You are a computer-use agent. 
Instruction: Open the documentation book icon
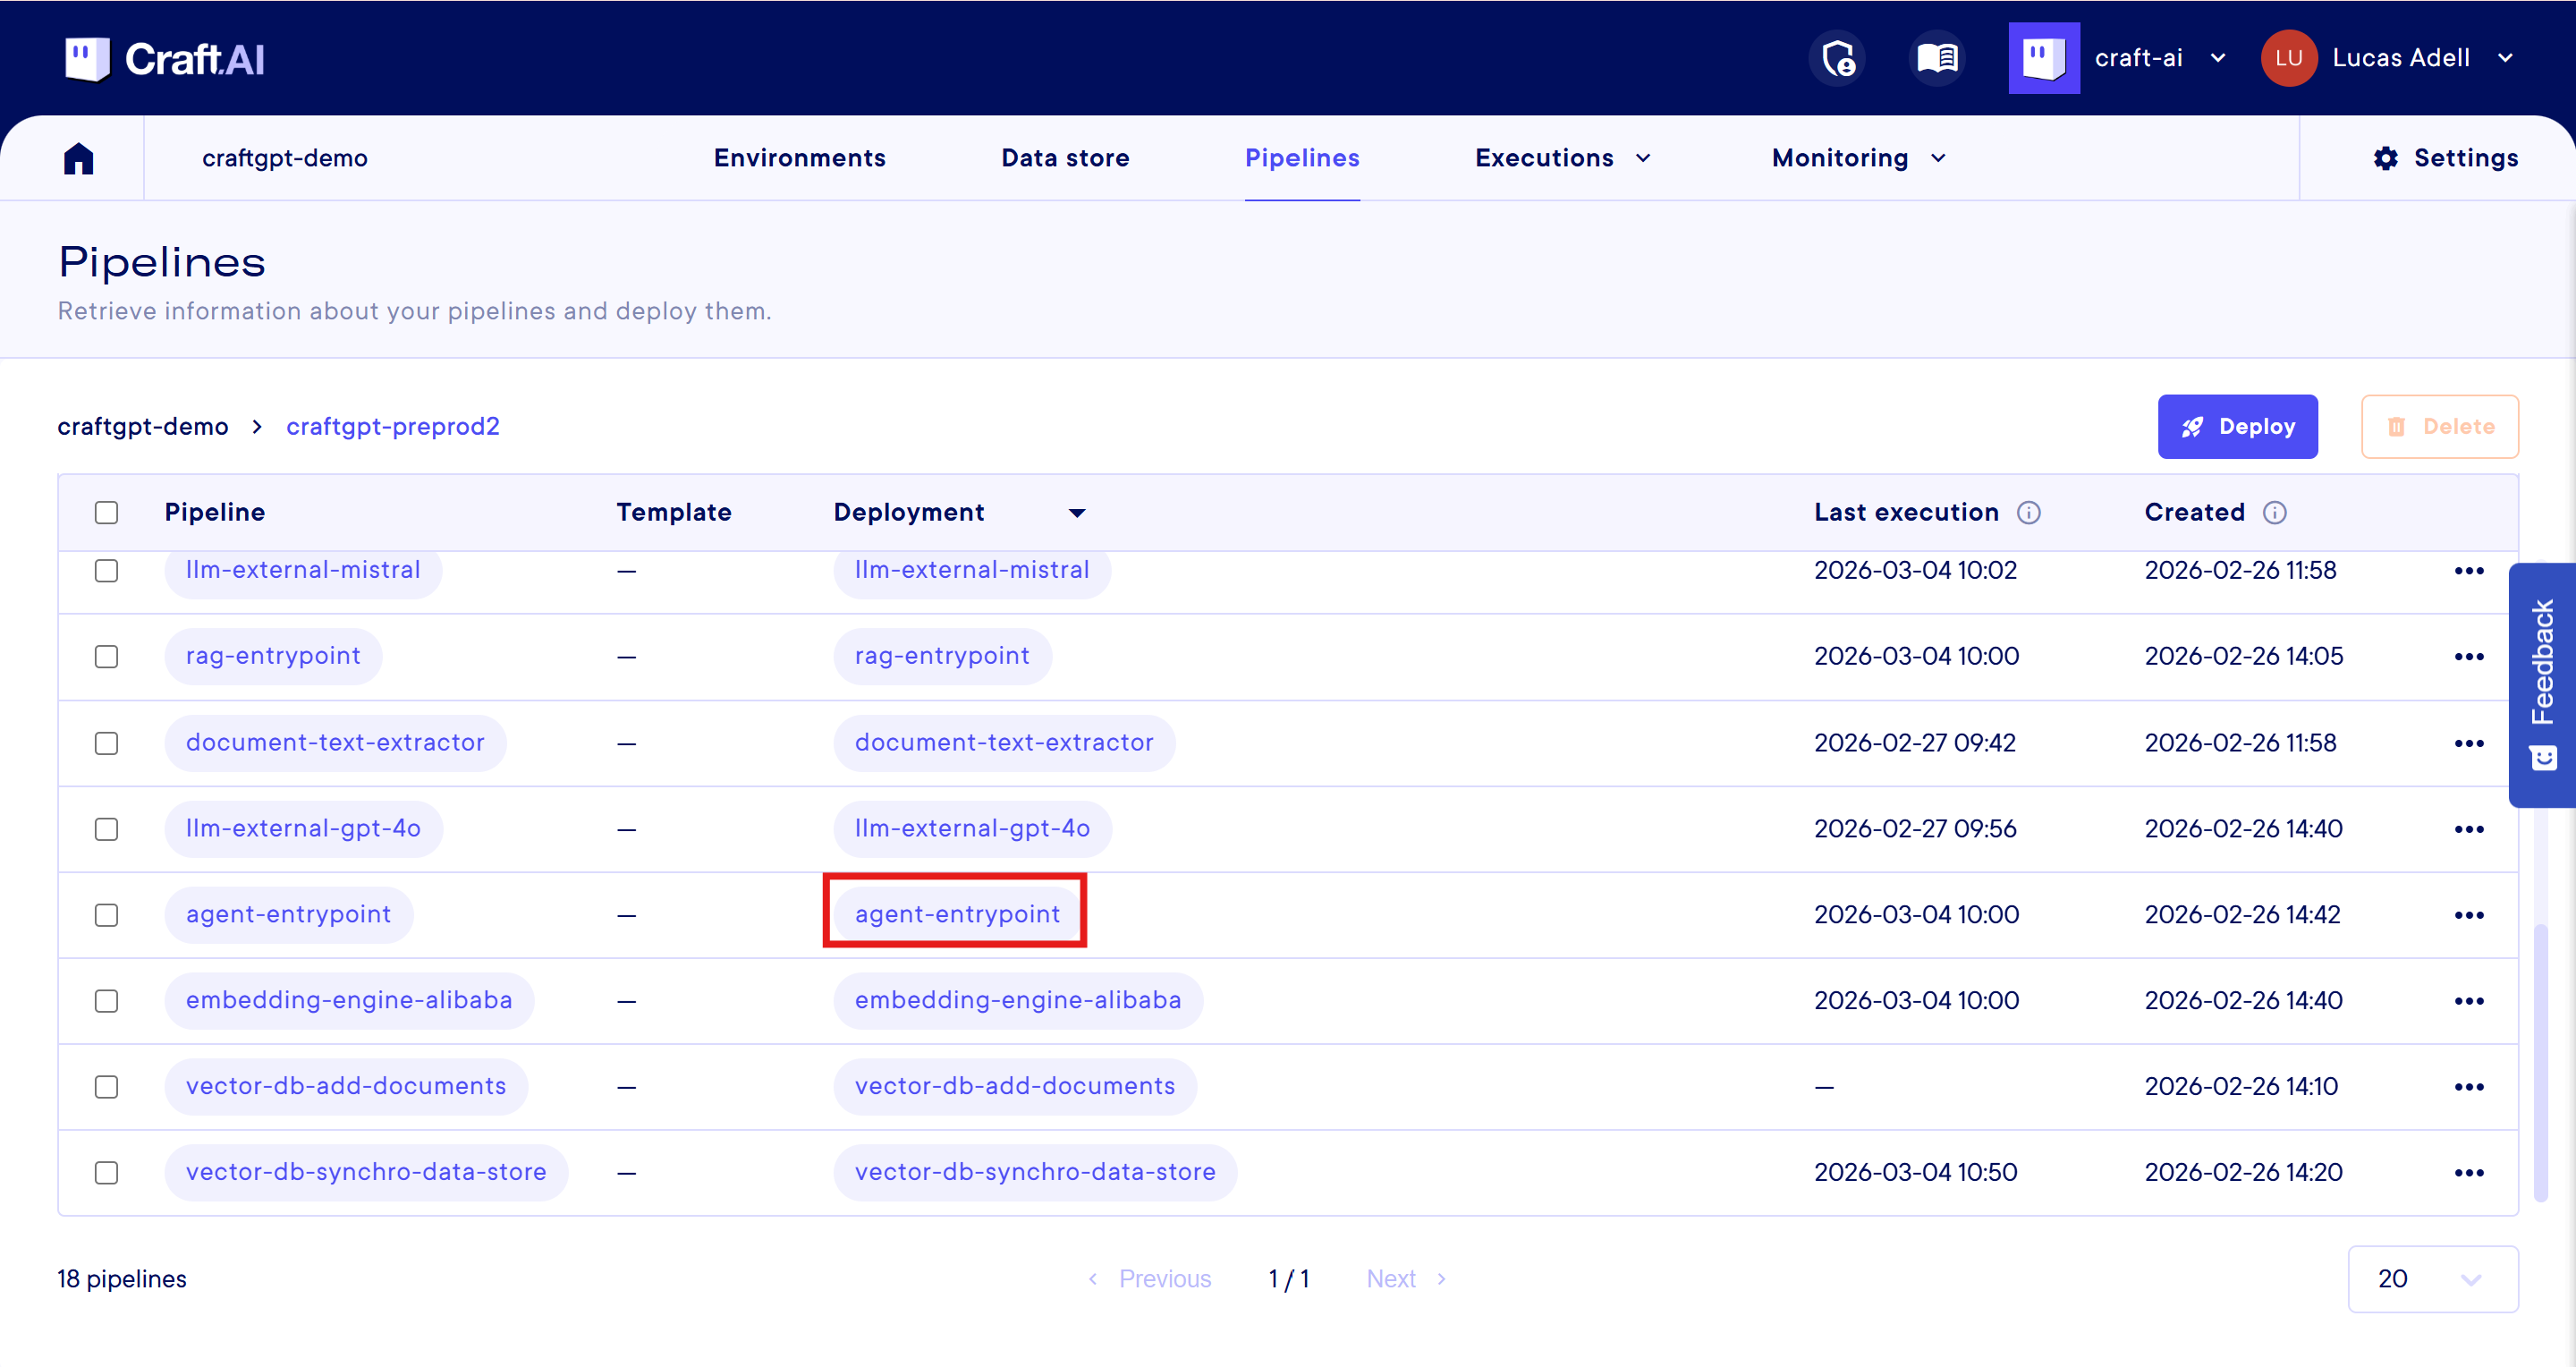(x=1937, y=58)
